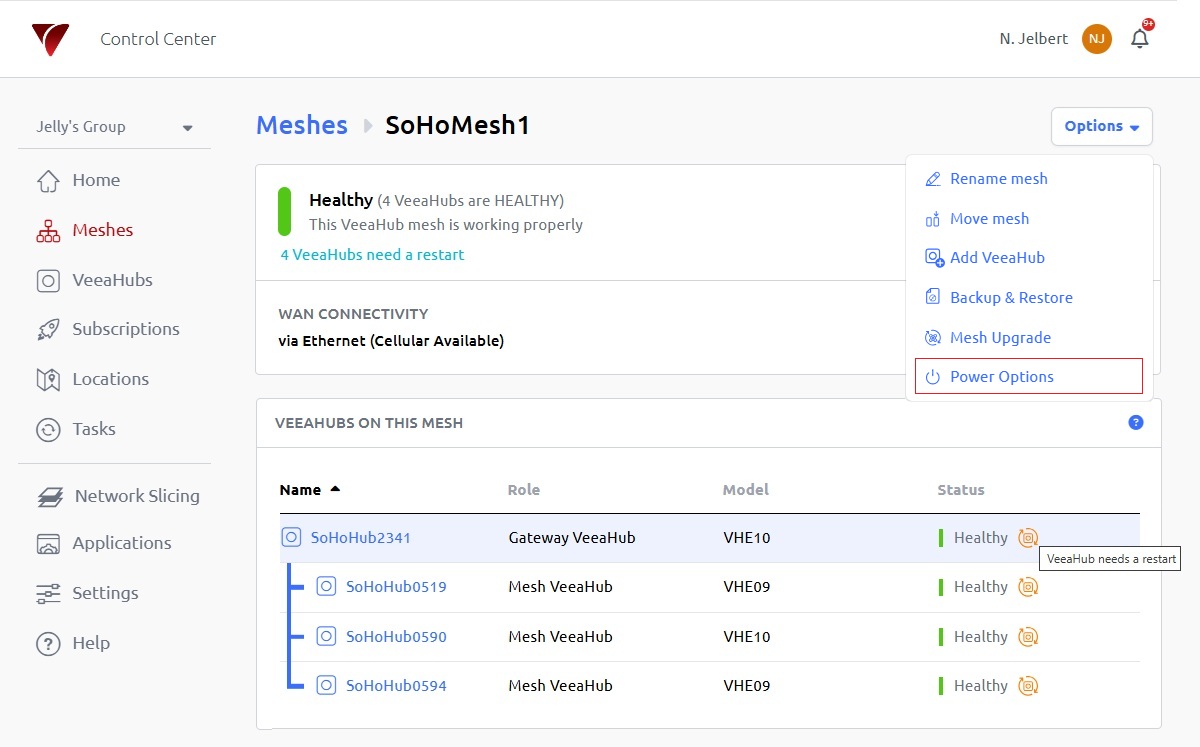
Task: Navigate to Locations page
Action: point(110,380)
